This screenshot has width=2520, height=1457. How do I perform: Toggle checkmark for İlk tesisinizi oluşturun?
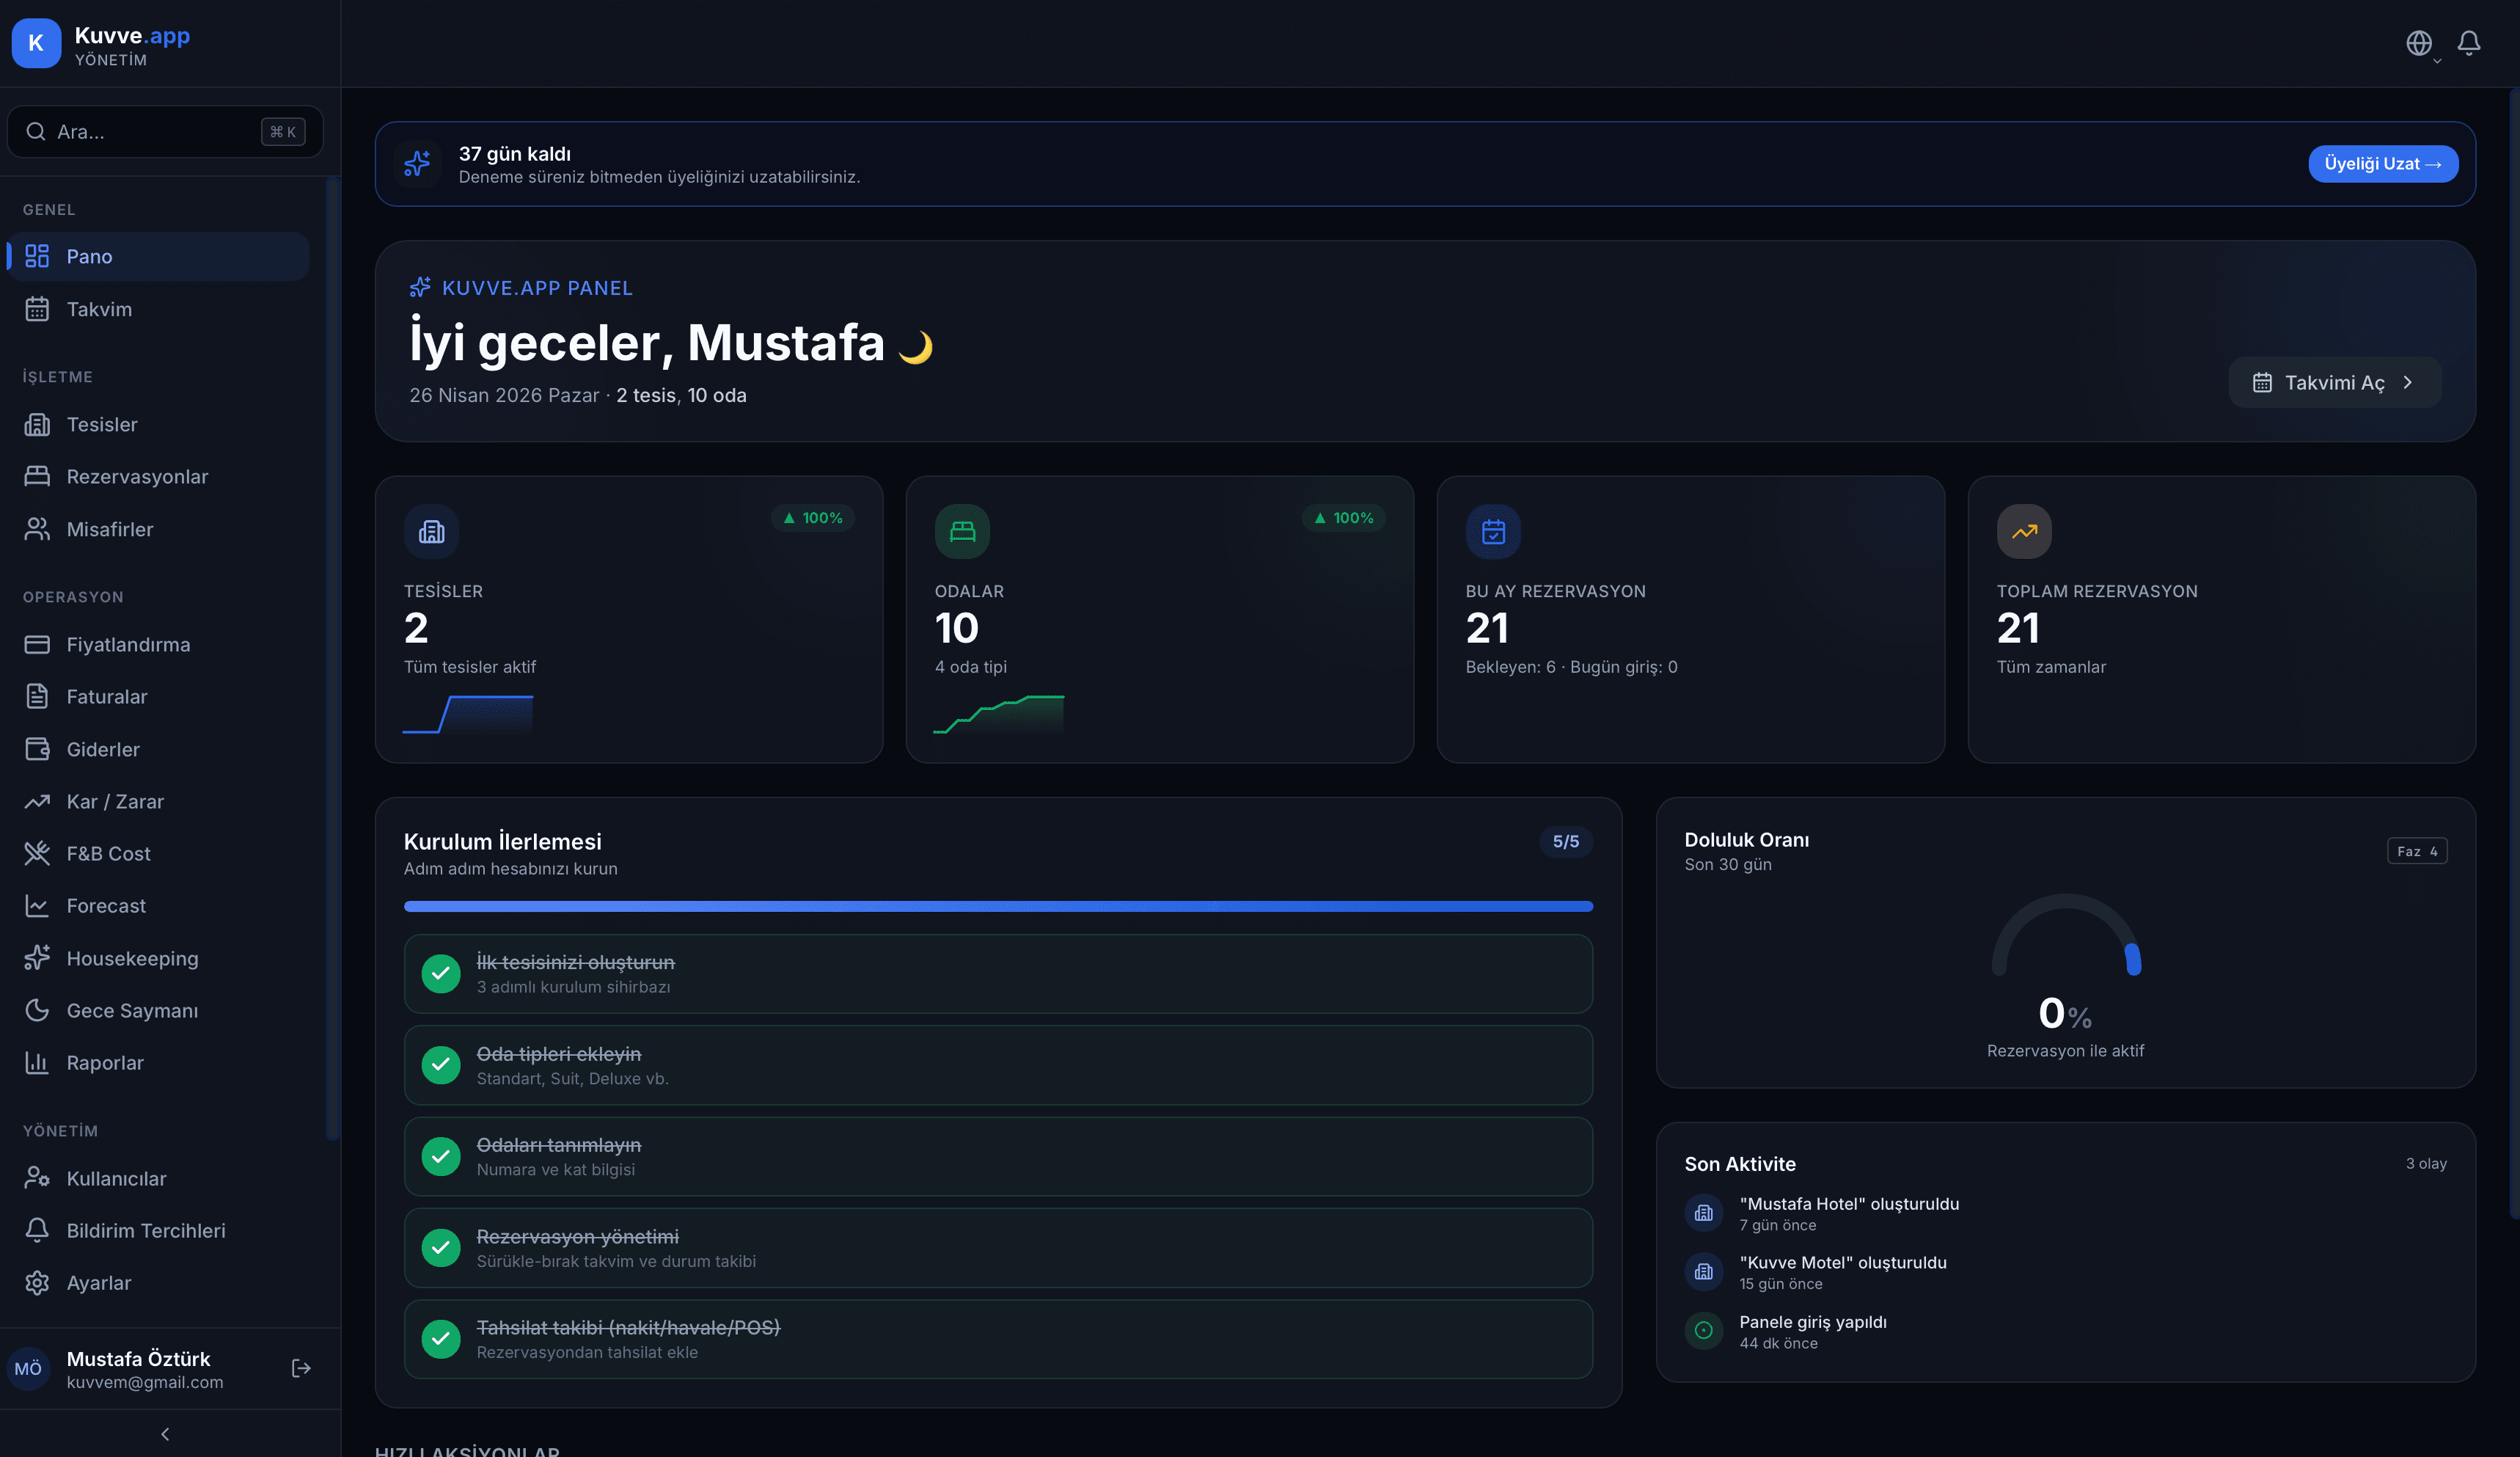pos(440,973)
